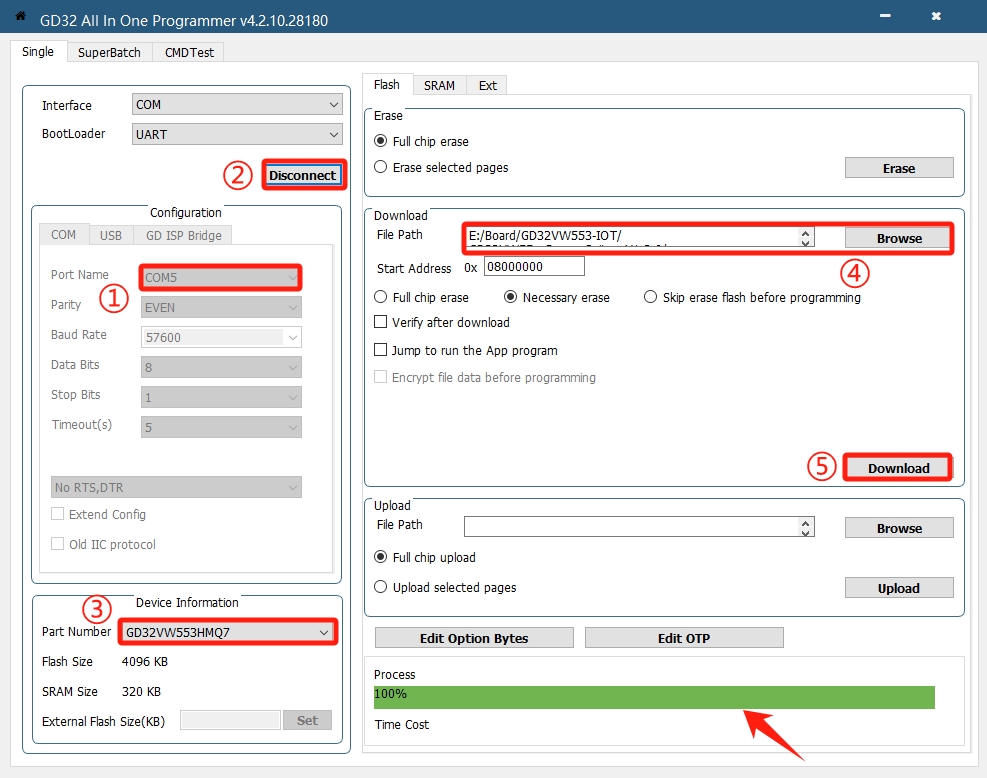Screen dimensions: 987x778
Task: Toggle Jump to run the App program
Action: coord(381,351)
